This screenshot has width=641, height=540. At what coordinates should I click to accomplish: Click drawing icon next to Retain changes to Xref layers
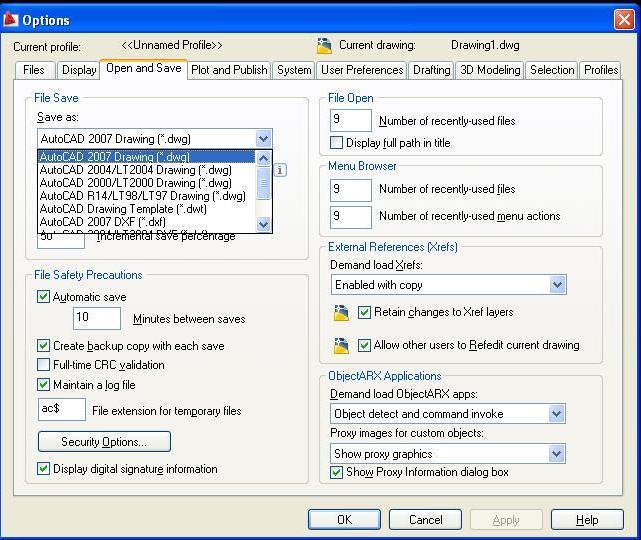coord(341,313)
